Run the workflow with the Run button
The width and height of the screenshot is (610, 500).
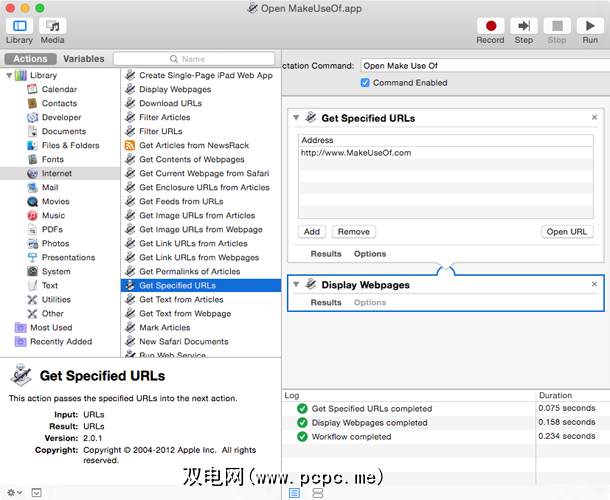click(590, 26)
